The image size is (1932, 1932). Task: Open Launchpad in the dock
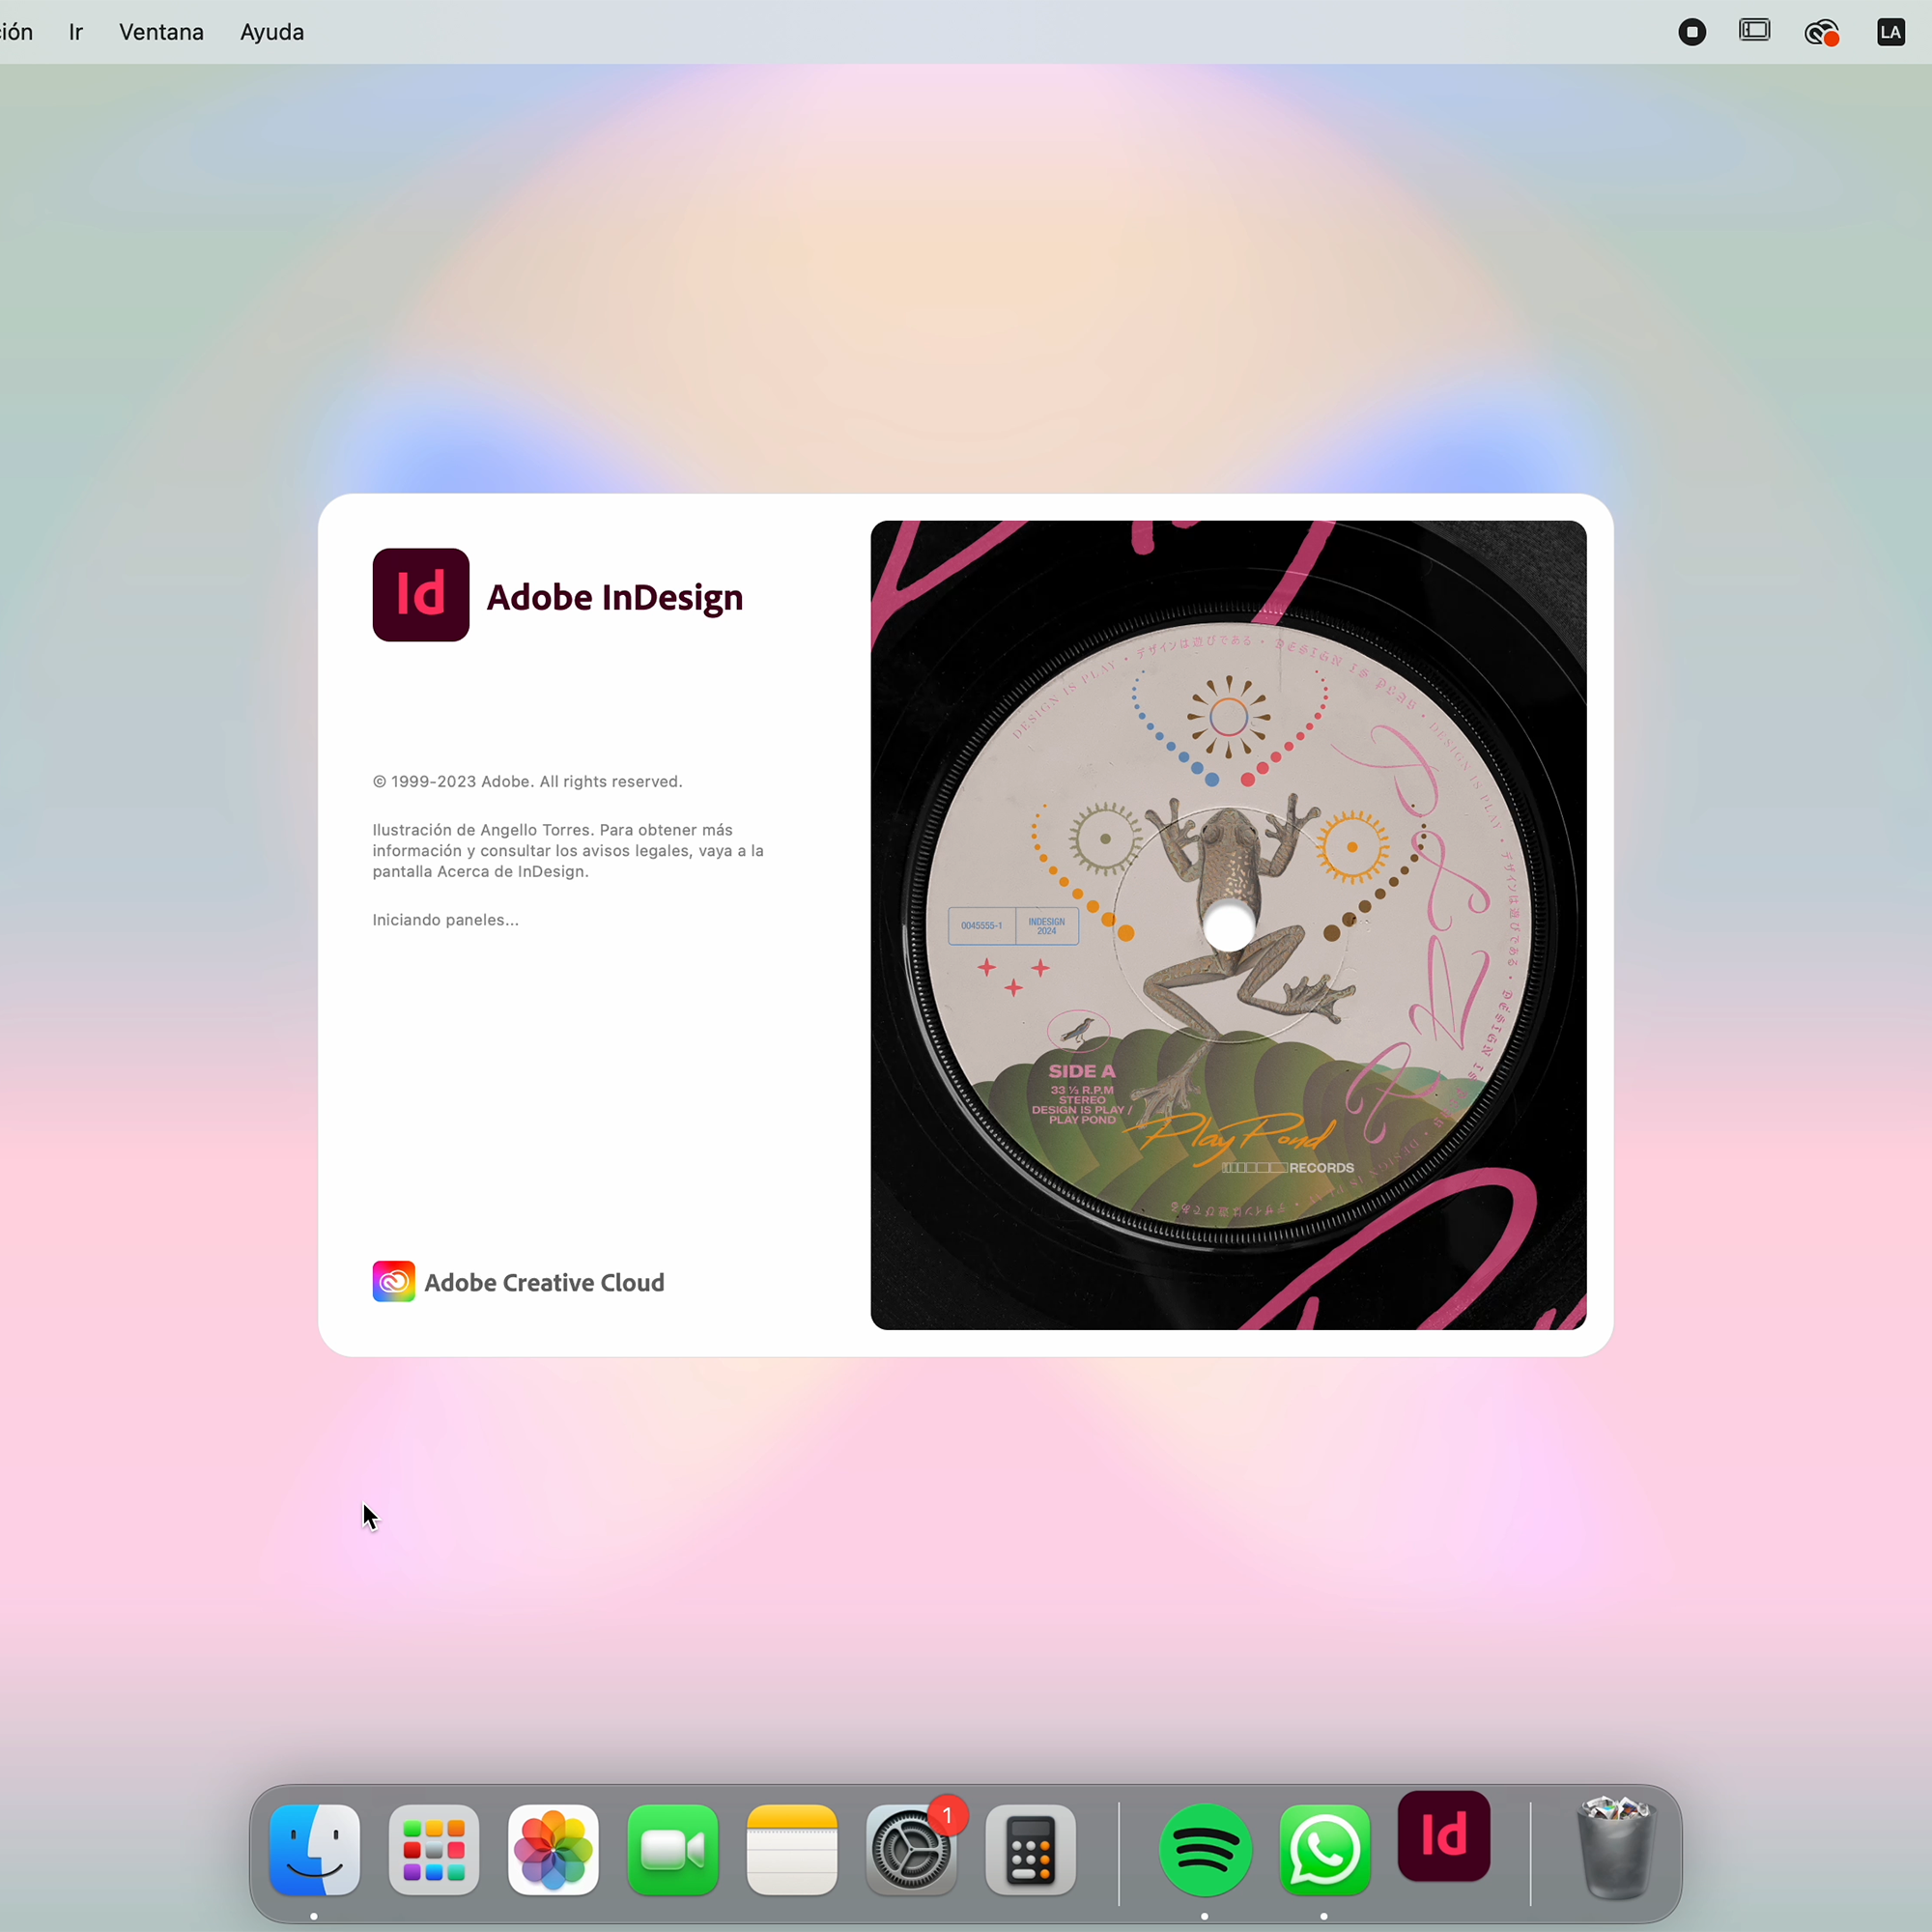(x=433, y=1850)
